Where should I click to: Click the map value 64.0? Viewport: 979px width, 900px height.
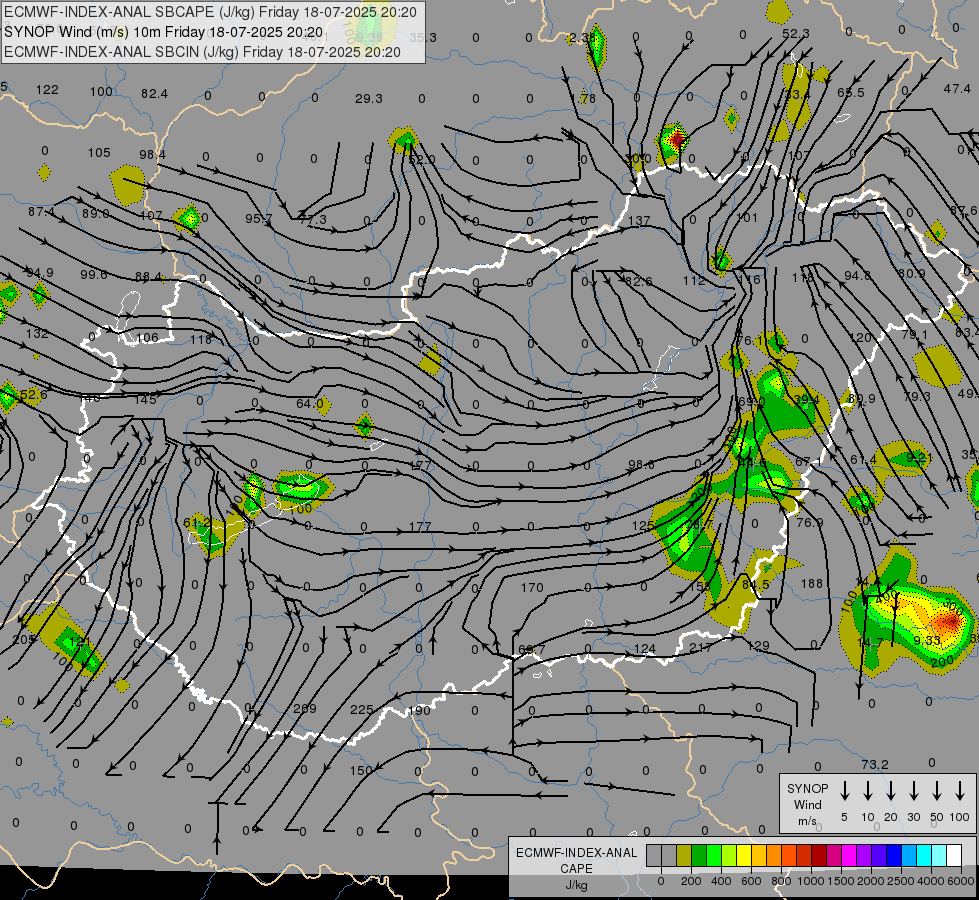pyautogui.click(x=310, y=403)
